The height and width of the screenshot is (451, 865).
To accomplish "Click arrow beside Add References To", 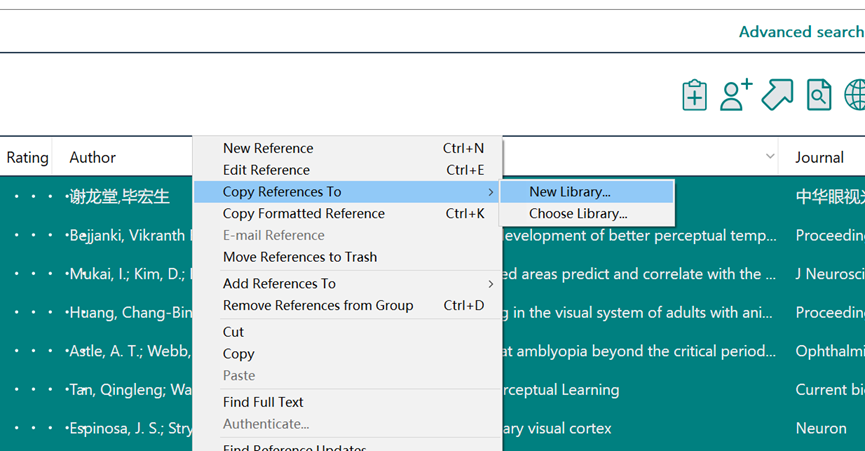I will [x=490, y=284].
